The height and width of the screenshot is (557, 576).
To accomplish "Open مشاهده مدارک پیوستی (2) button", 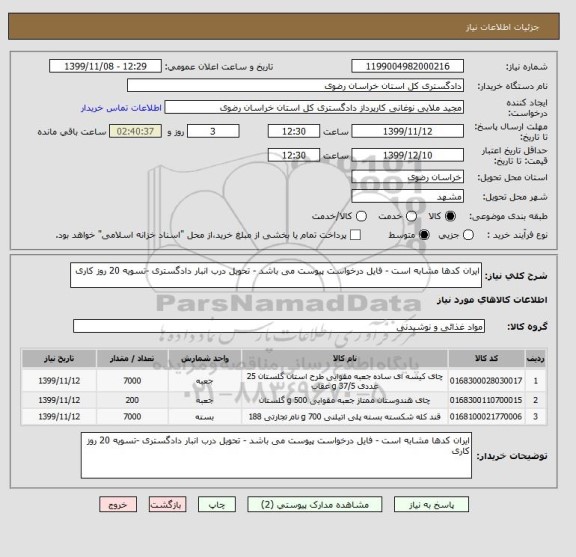I will 315,504.
